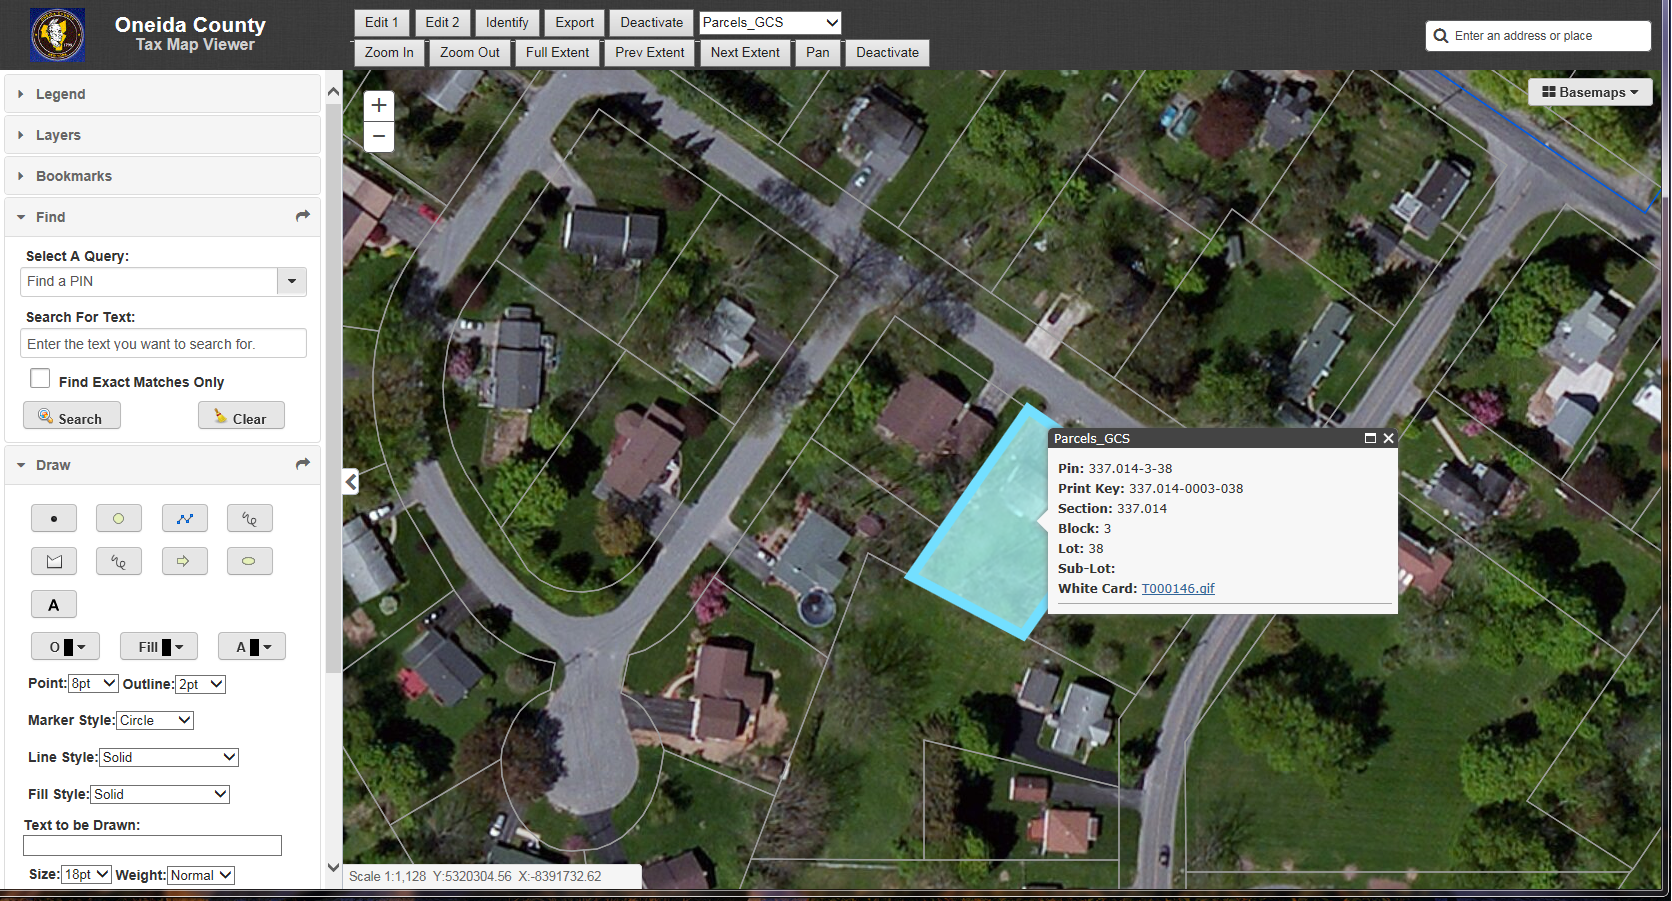Click the map zoom out minus button

tap(379, 136)
